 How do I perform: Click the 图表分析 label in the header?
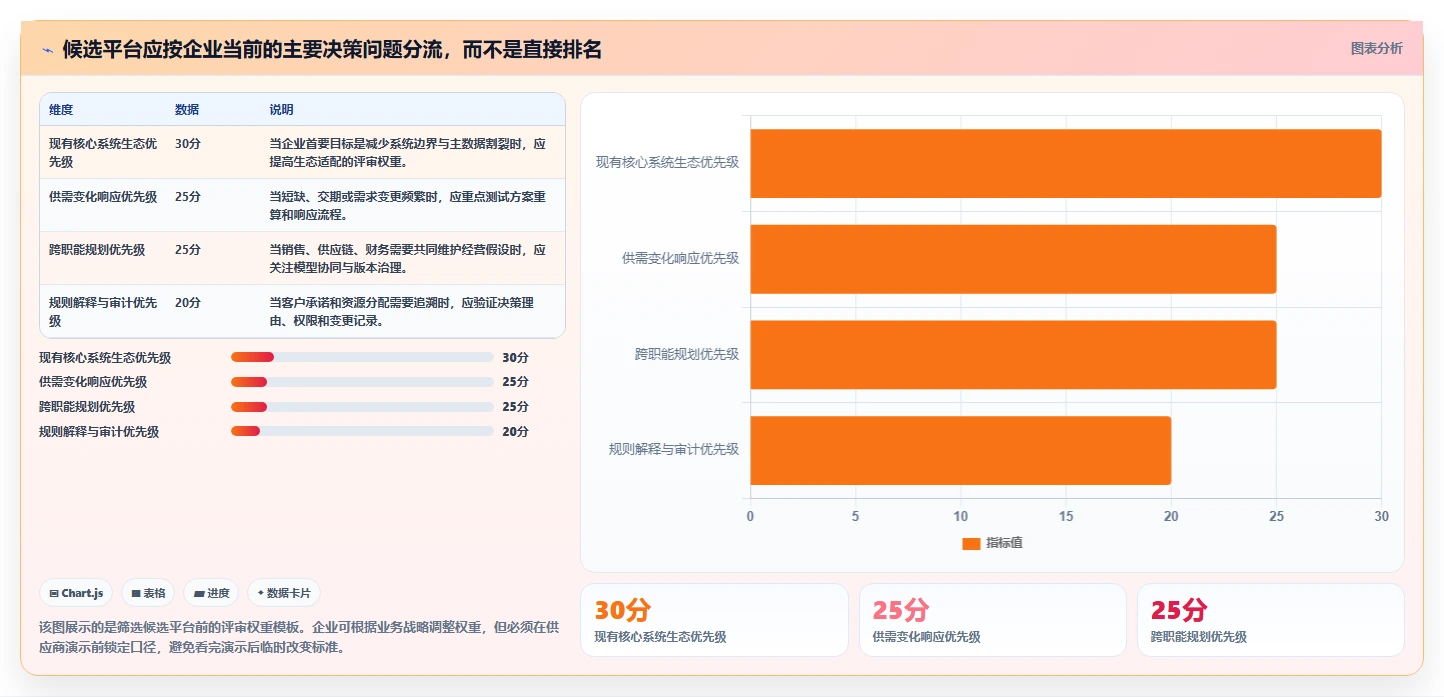click(1376, 48)
